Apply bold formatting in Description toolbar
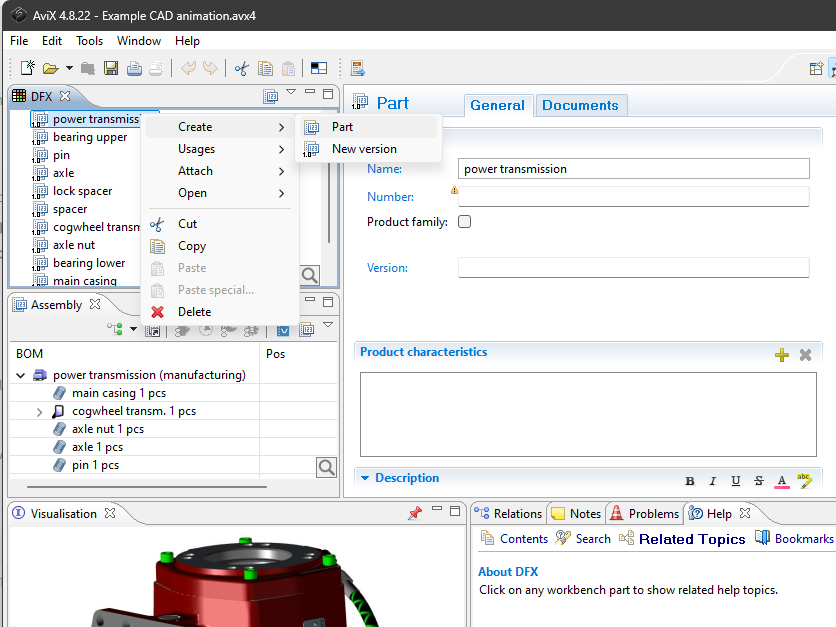 click(x=690, y=481)
